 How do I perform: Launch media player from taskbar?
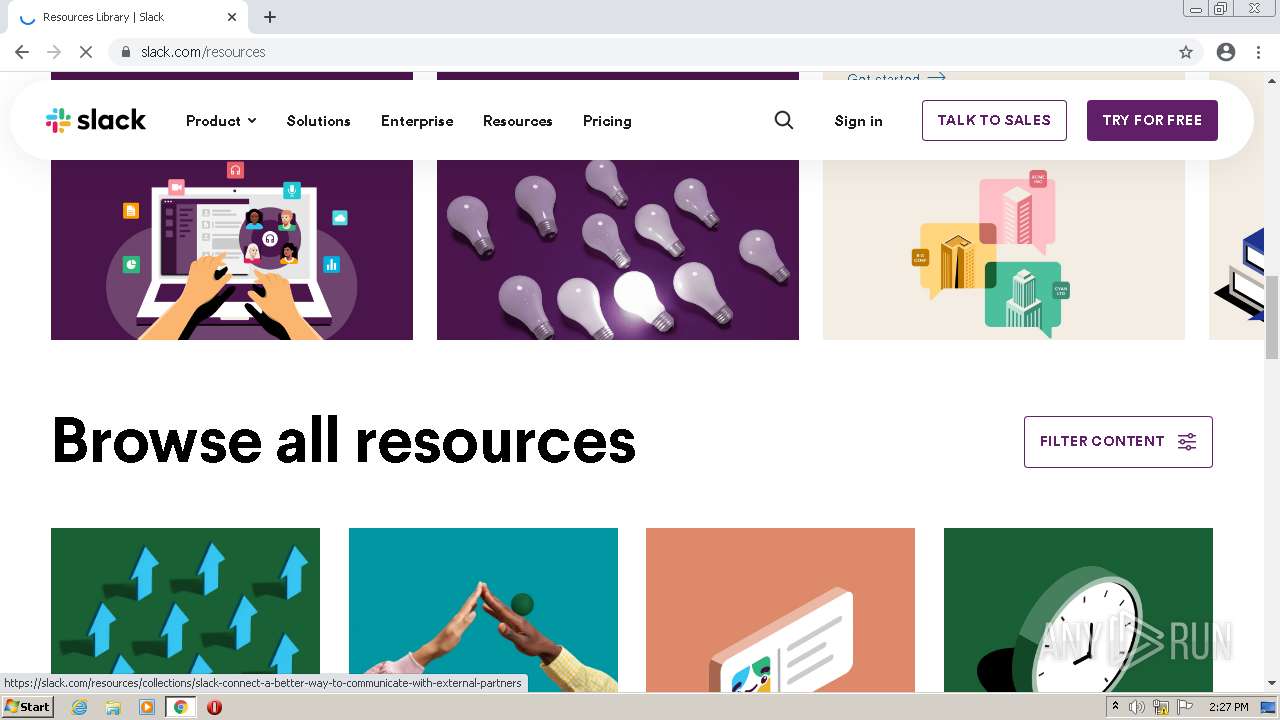(x=147, y=707)
